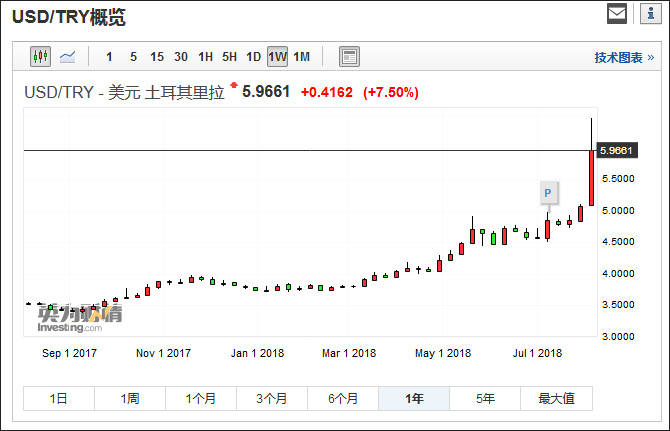Click the info icon at top right
Viewport: 670px width, 431px height.
pyautogui.click(x=650, y=14)
